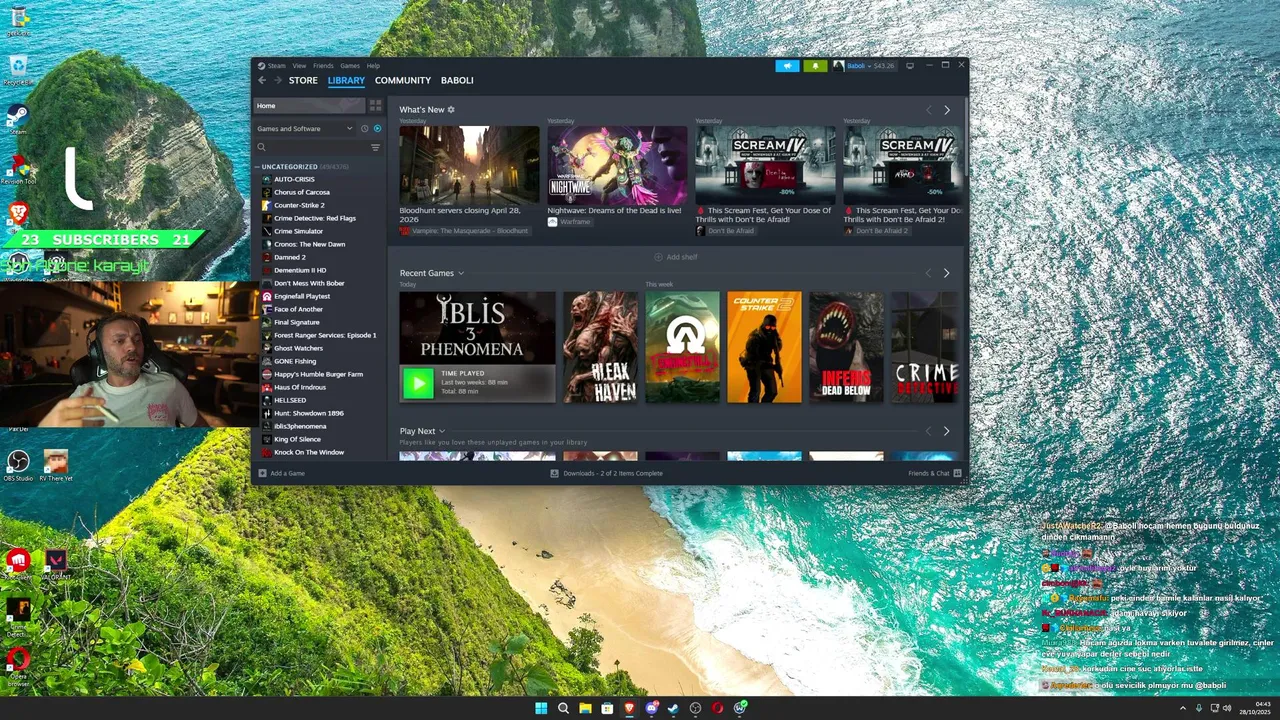Select AUTO-CRISIS in the game list
Viewport: 1280px width, 720px height.
pos(294,179)
